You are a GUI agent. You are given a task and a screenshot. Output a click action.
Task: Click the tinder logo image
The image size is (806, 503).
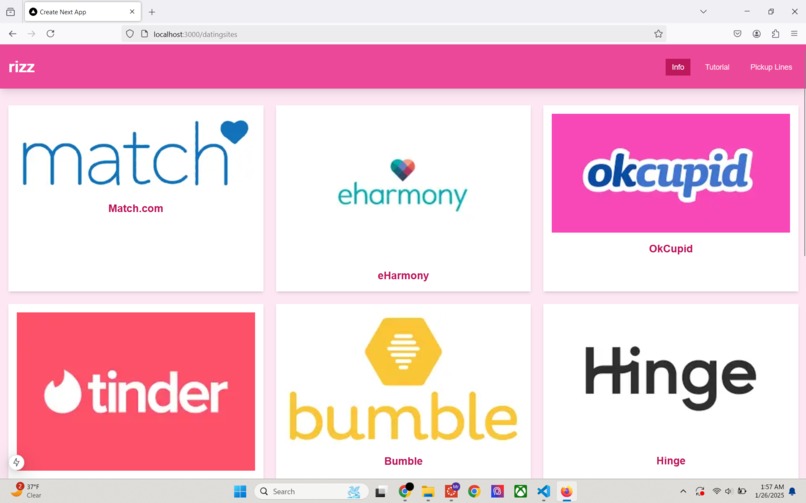click(136, 391)
